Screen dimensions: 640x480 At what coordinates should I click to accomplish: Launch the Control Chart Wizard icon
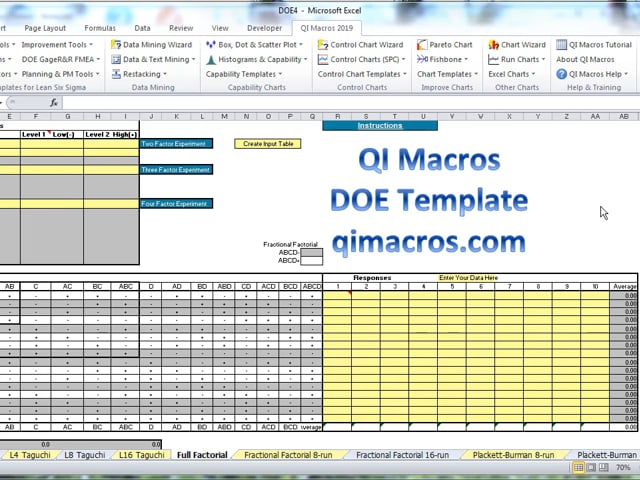(x=323, y=44)
